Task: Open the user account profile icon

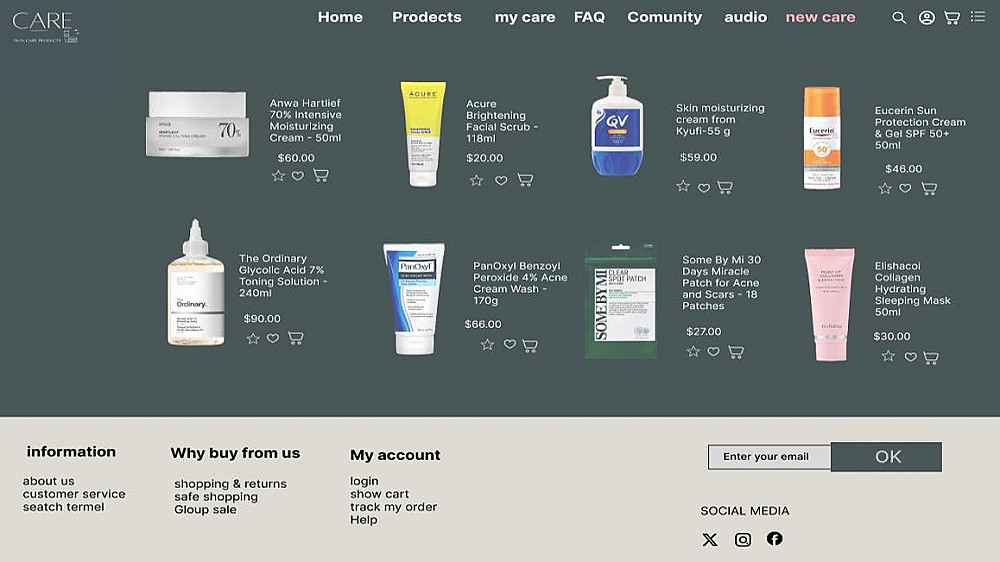Action: [927, 18]
